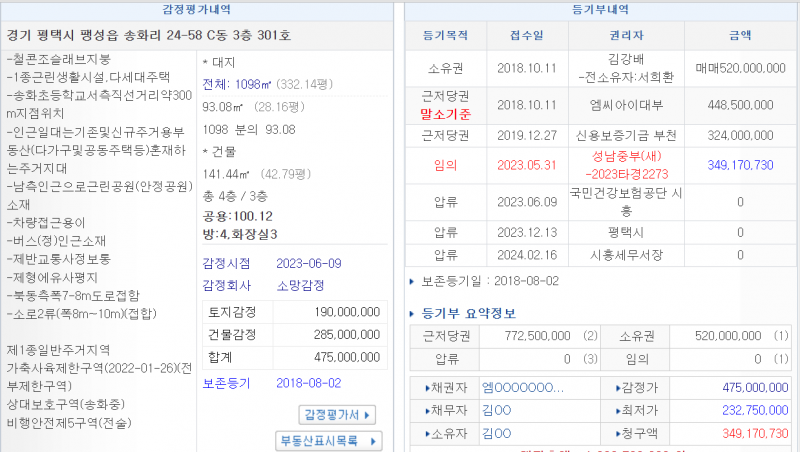Screen dimensions: 800x452
Task: Click the arrow icon beside 등기부 요약정보
Action: (413, 313)
